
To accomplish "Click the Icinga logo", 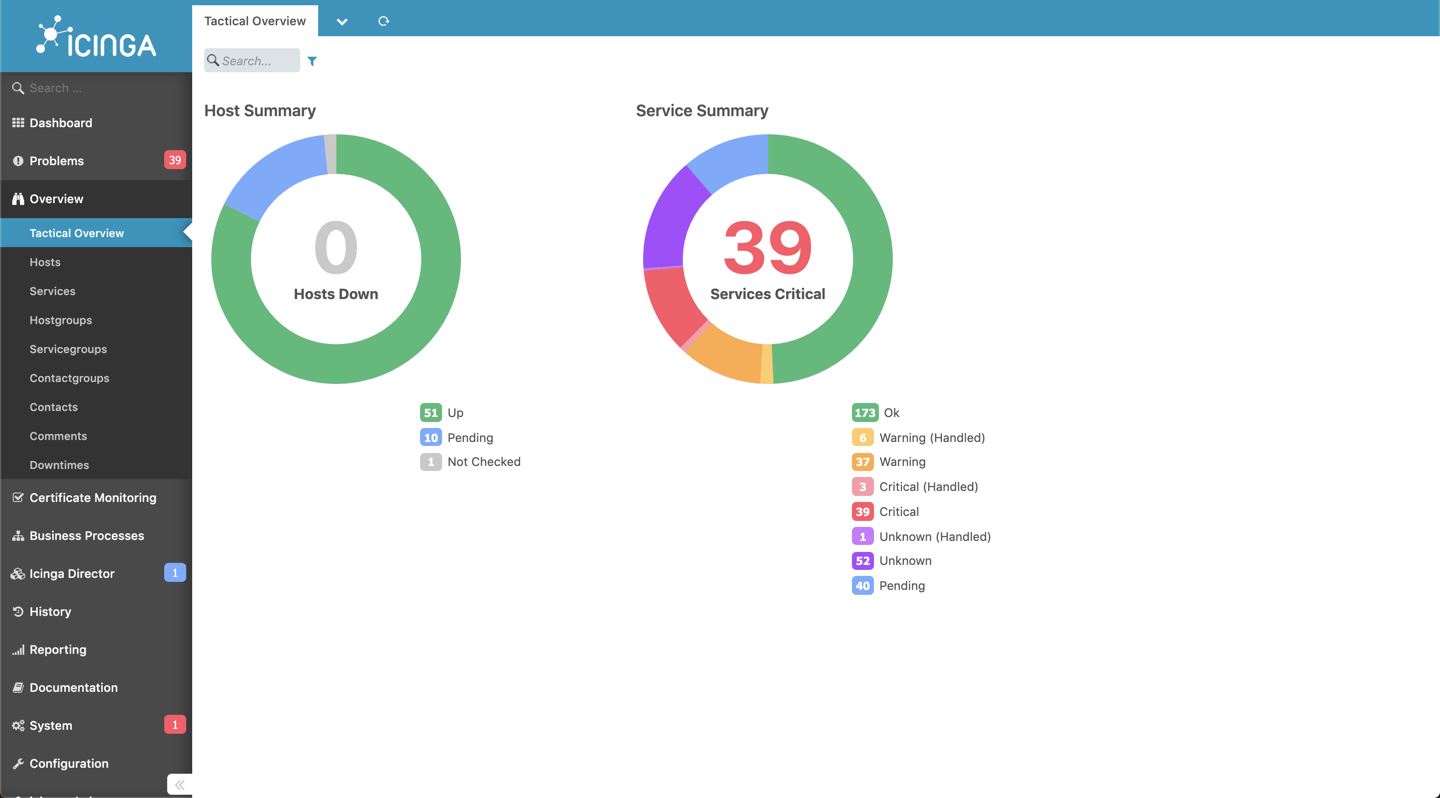I will point(96,36).
